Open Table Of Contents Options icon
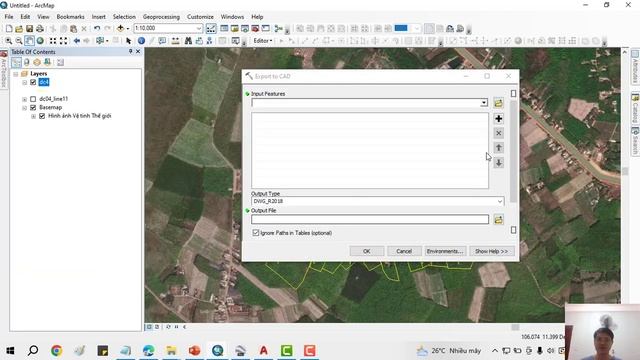 tap(60, 62)
